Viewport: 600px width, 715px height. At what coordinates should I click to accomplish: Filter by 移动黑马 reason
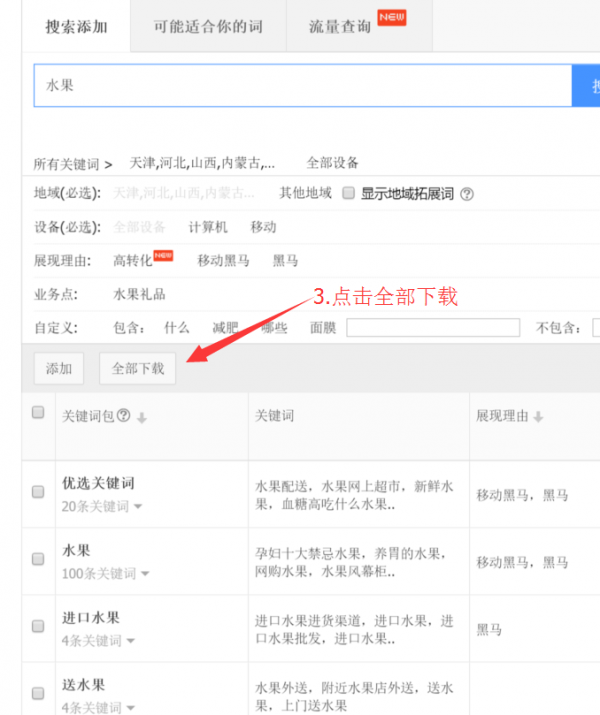click(223, 260)
